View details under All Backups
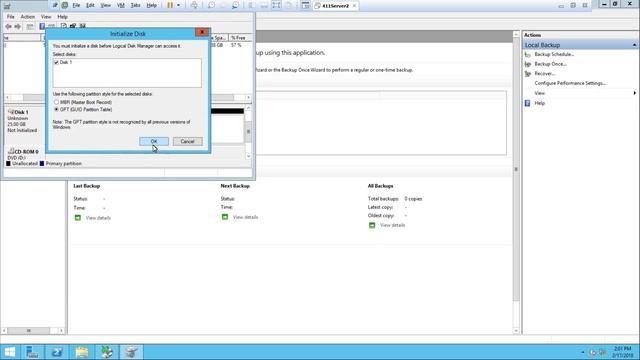Viewport: 640px width, 360px height. pyautogui.click(x=393, y=225)
